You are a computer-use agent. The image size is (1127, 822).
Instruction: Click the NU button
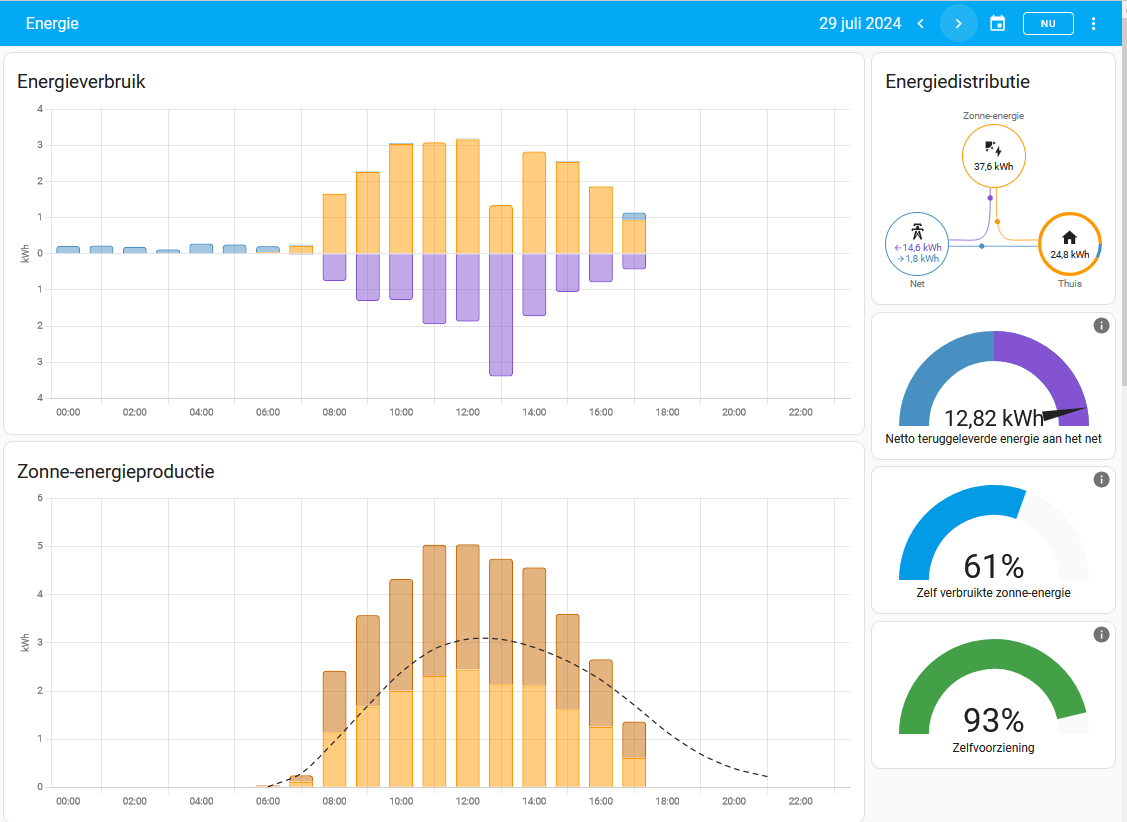click(1048, 23)
